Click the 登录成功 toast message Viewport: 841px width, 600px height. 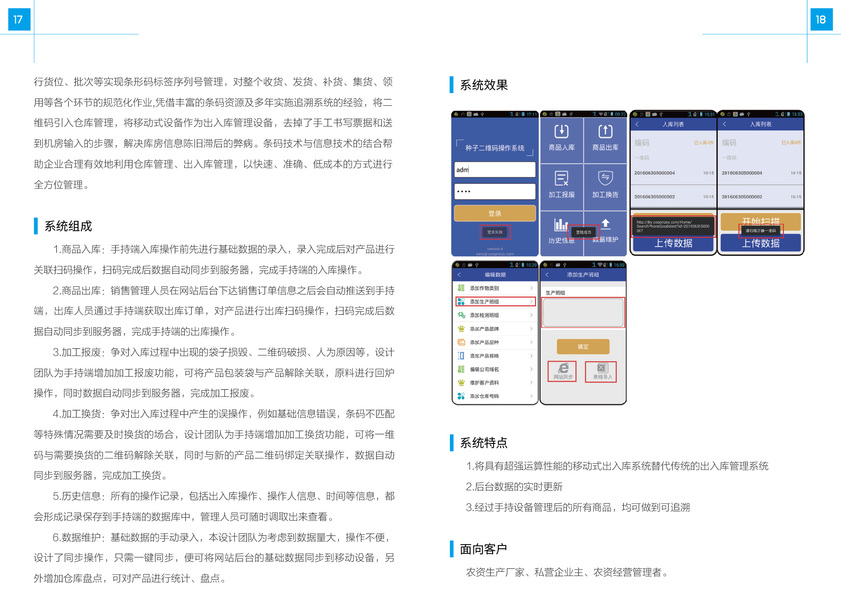click(583, 232)
